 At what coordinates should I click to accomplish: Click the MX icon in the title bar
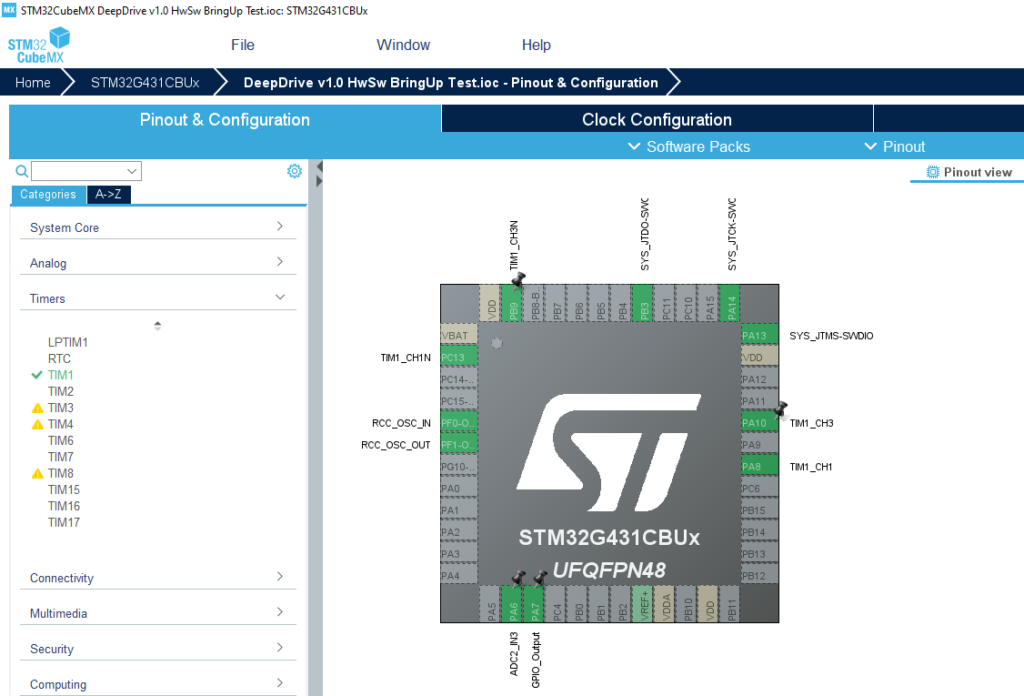point(9,10)
